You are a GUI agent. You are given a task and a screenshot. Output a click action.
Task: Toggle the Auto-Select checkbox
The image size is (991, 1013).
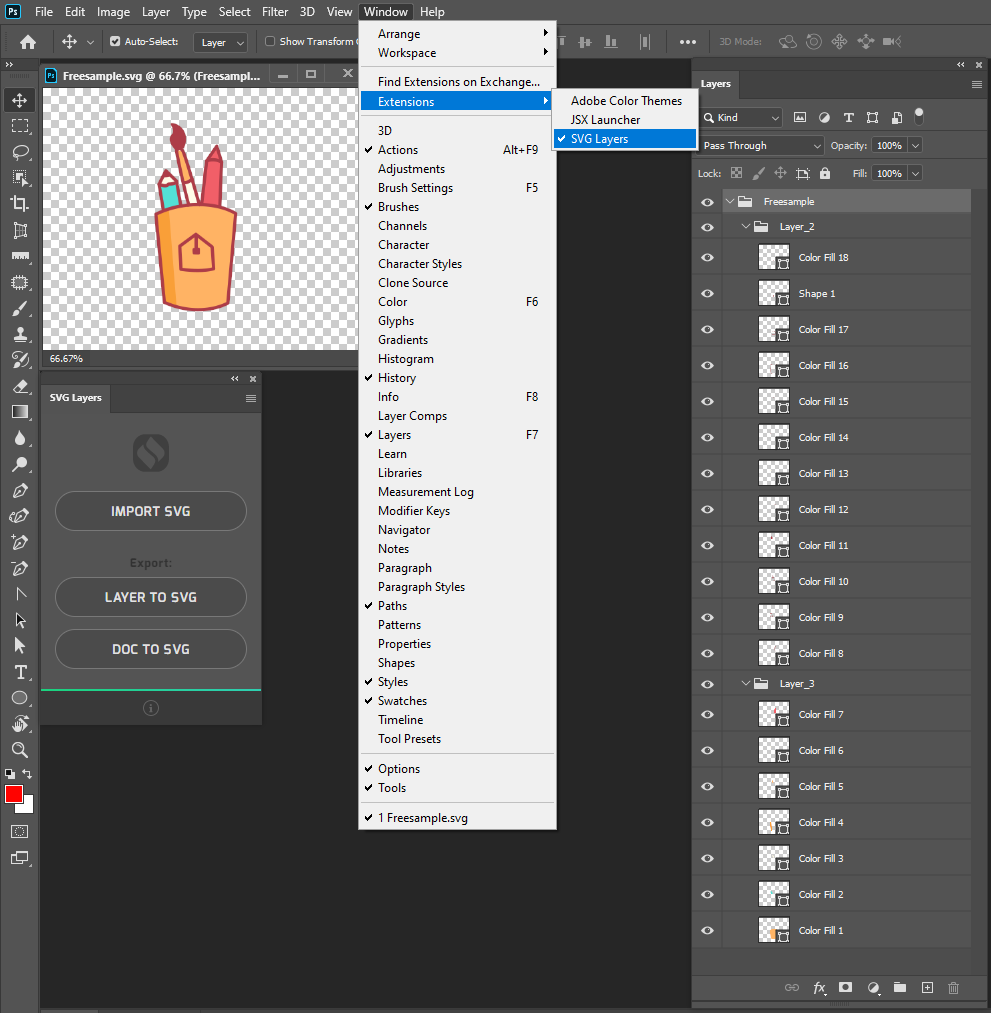(x=115, y=41)
